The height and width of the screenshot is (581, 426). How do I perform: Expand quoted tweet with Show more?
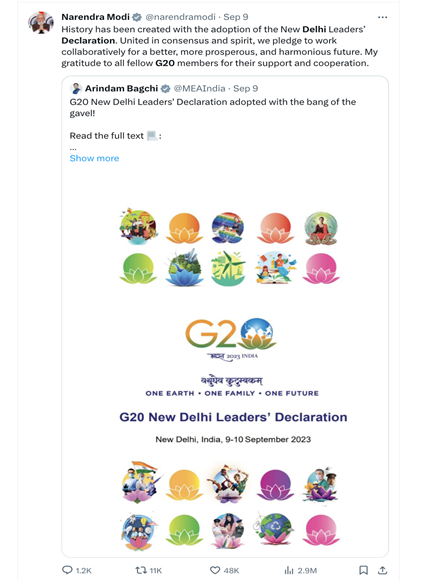pos(94,158)
